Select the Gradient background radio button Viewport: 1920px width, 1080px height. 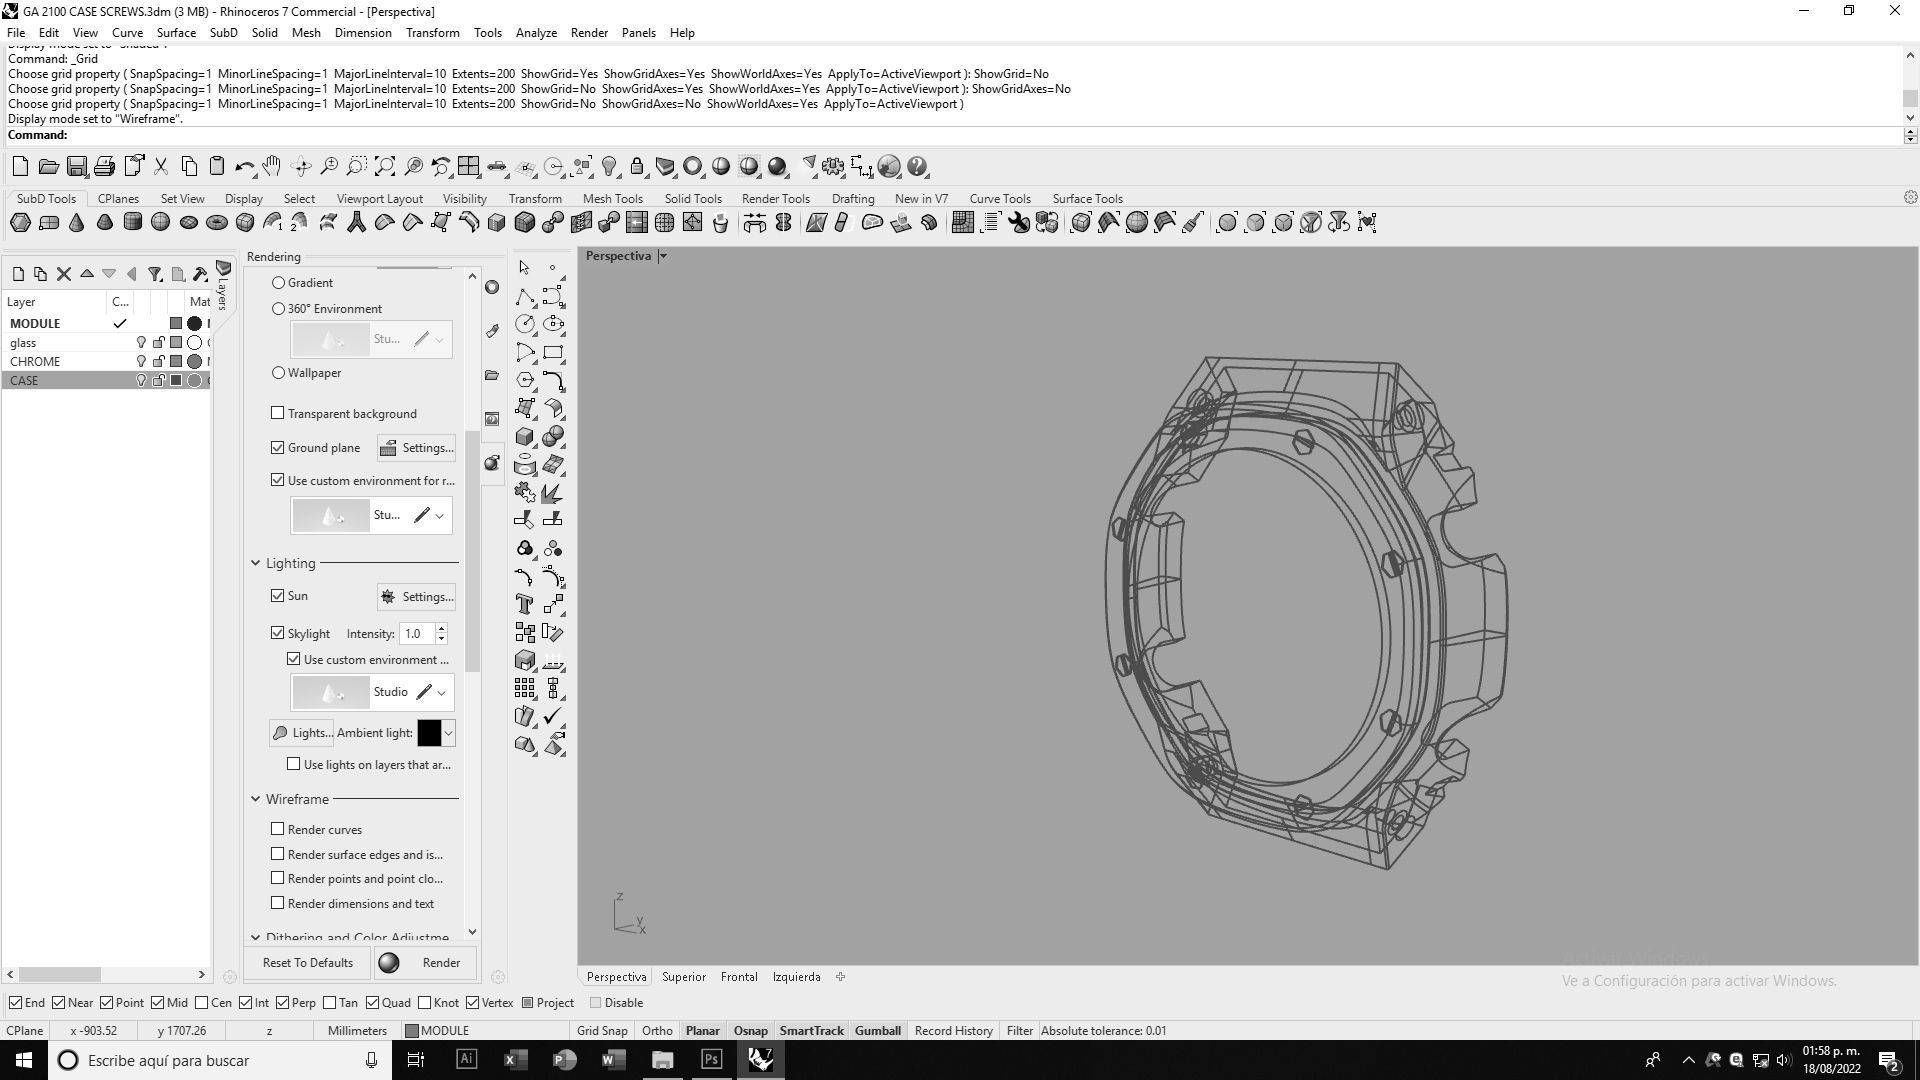(279, 283)
